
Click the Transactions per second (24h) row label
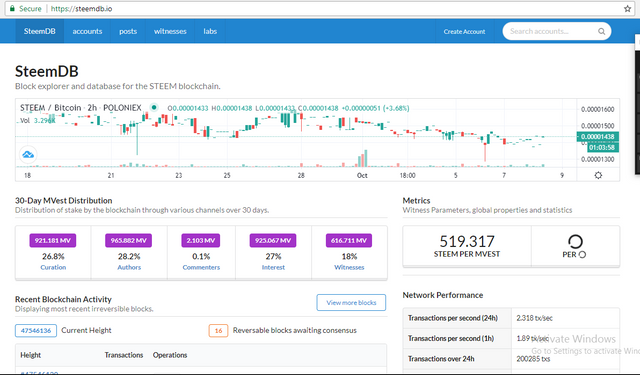453,318
